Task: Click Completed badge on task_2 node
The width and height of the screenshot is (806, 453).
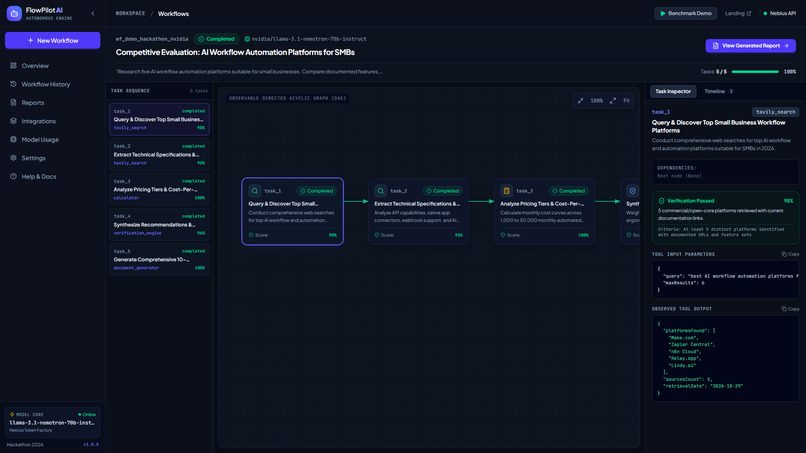Action: (443, 191)
